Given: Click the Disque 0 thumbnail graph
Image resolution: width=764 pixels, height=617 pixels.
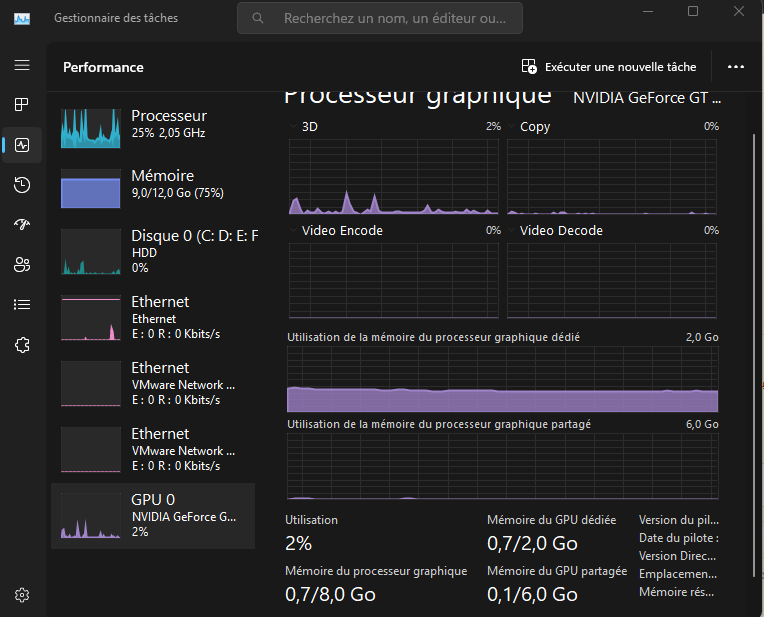Looking at the screenshot, I should (x=91, y=251).
